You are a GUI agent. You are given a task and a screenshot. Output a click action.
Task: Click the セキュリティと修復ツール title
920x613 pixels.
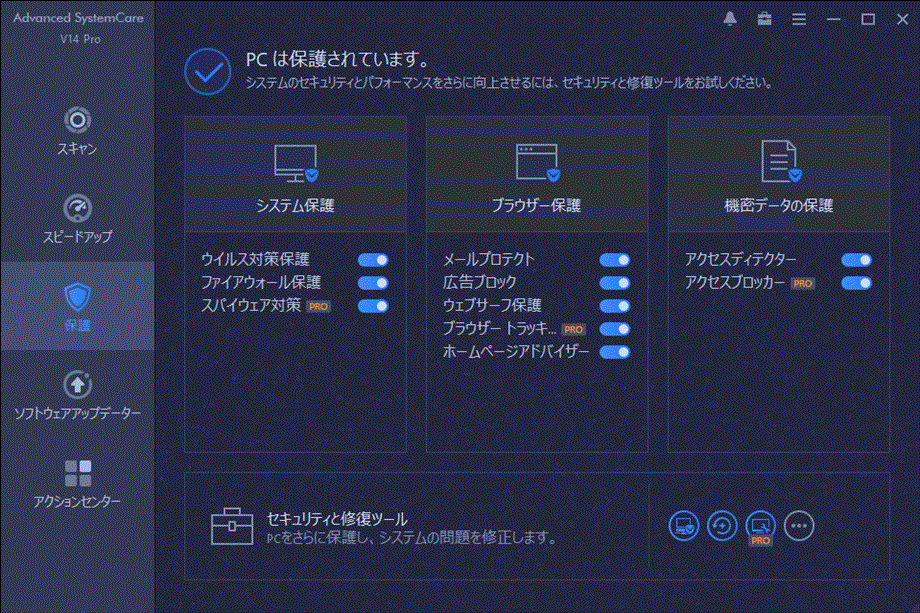(x=337, y=519)
